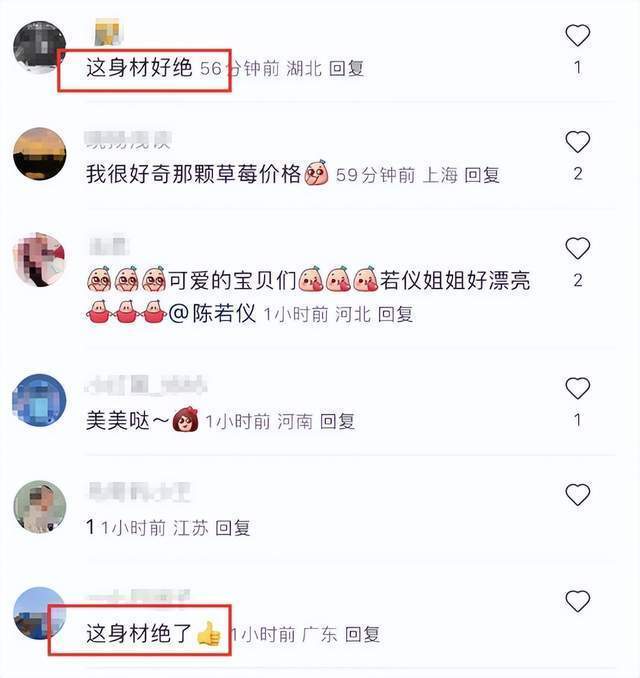This screenshot has height=678, width=640.
Task: Tap 回复 next to 河南
Action: click(338, 421)
